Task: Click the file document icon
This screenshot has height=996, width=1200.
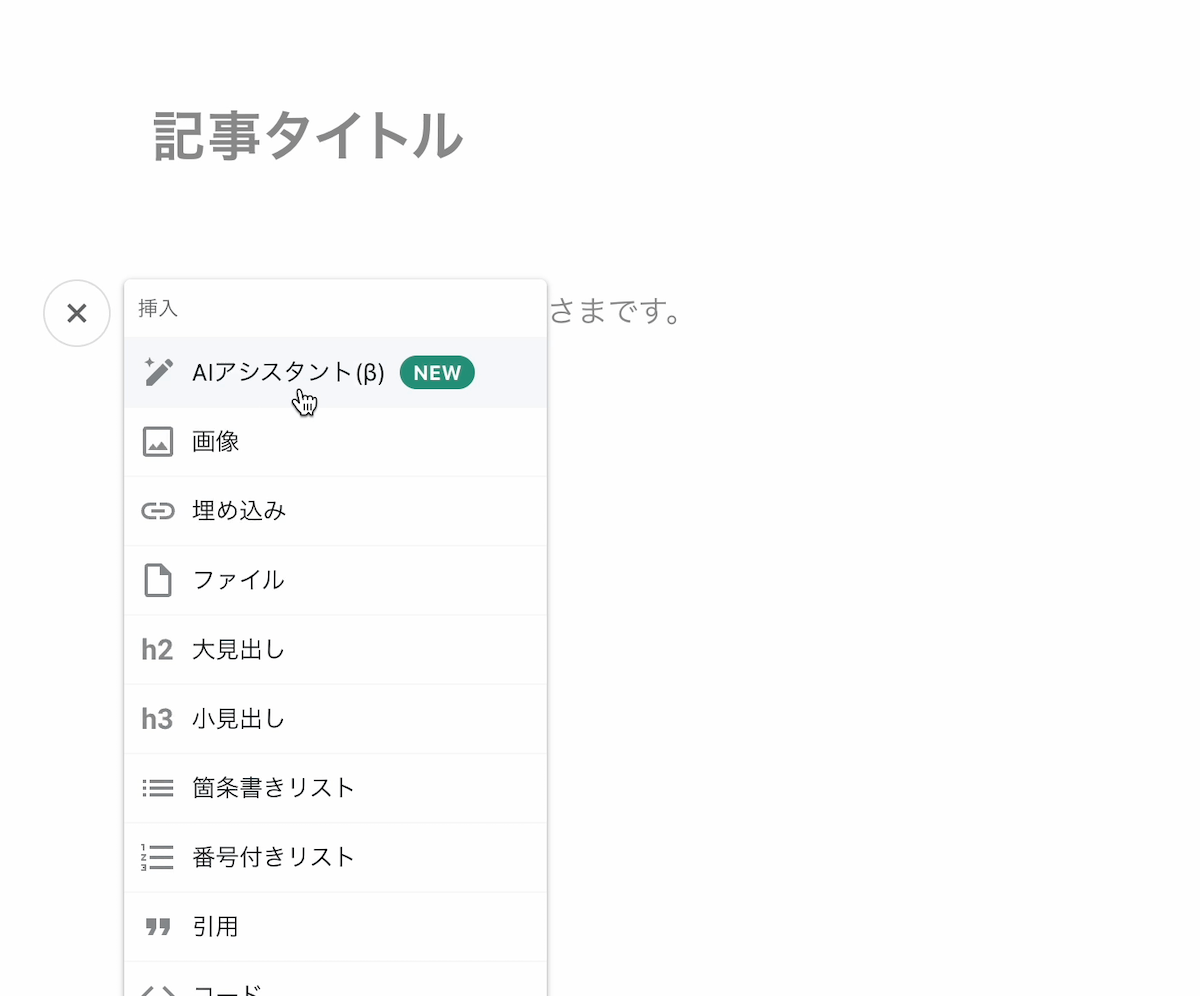Action: (158, 580)
